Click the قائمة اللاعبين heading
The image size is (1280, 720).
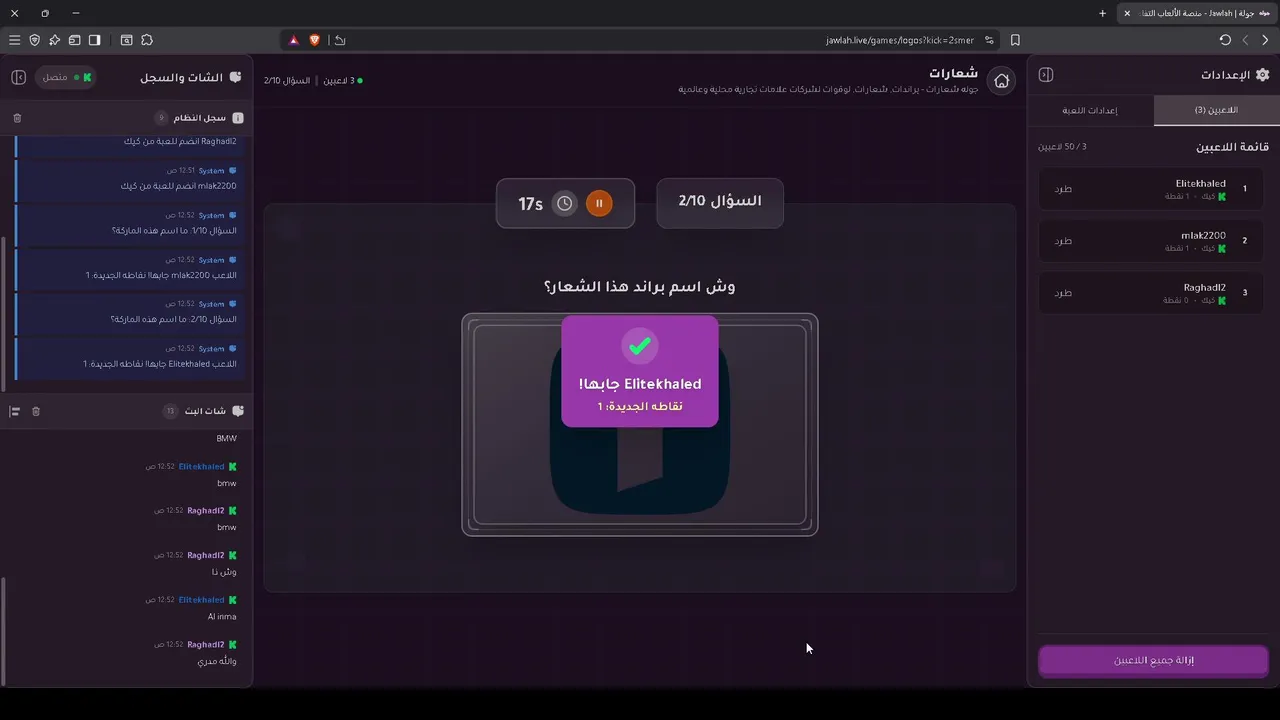coord(1232,147)
